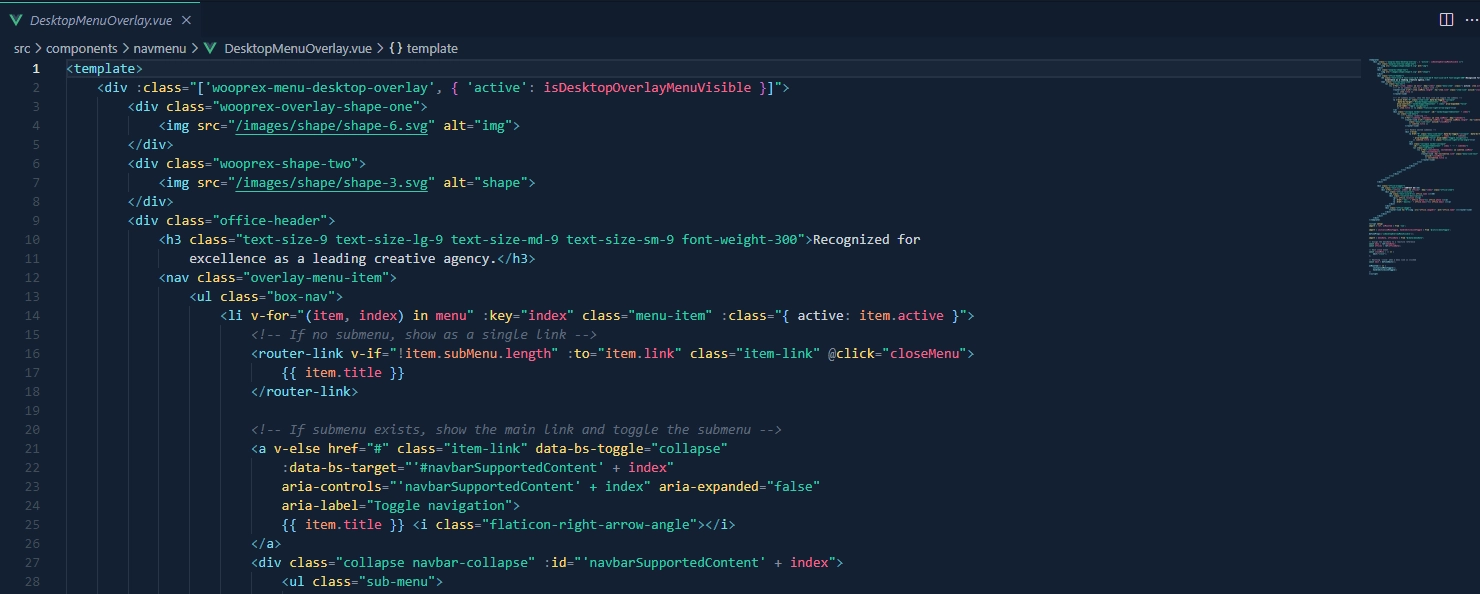Viewport: 1480px width, 594px height.
Task: Click line number 1 in the gutter
Action: point(36,69)
